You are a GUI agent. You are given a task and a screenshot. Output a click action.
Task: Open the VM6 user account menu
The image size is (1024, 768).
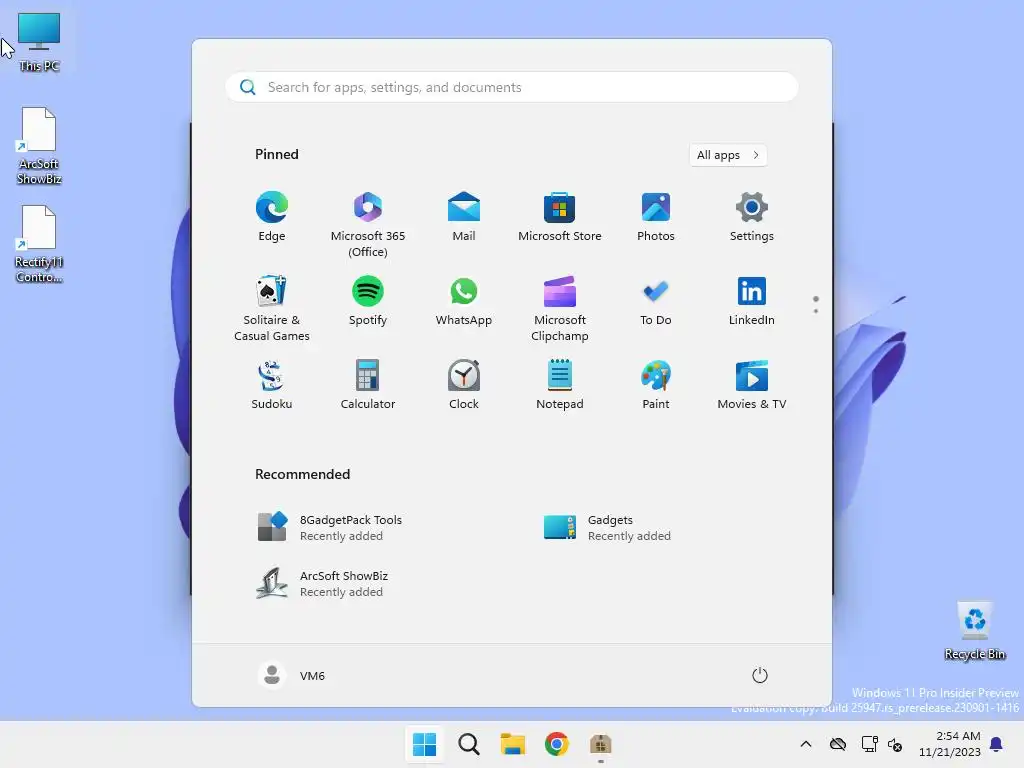pos(291,675)
